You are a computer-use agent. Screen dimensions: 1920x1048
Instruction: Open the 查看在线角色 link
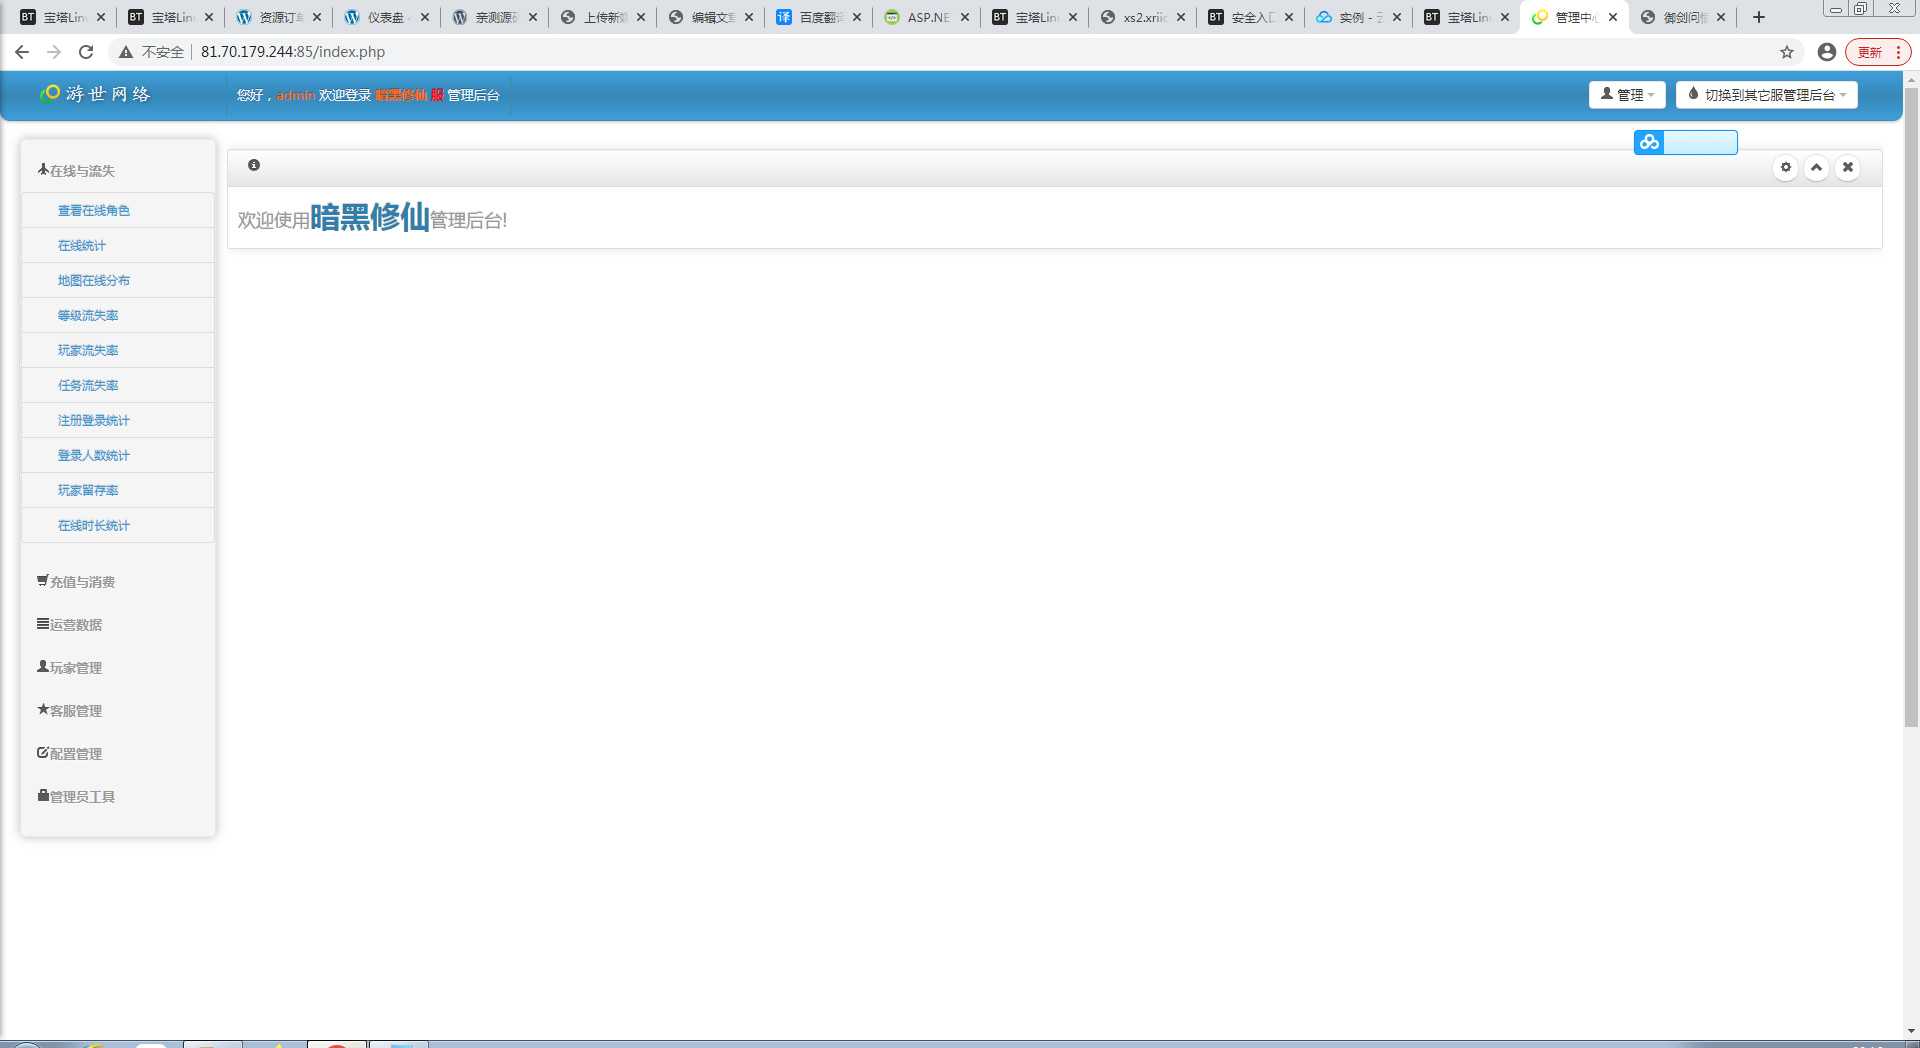coord(94,211)
